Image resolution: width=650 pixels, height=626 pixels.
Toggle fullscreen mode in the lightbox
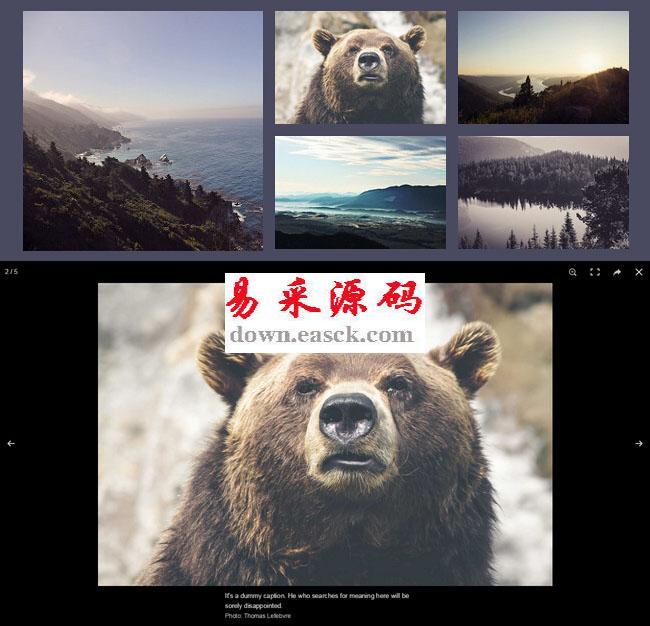click(595, 272)
